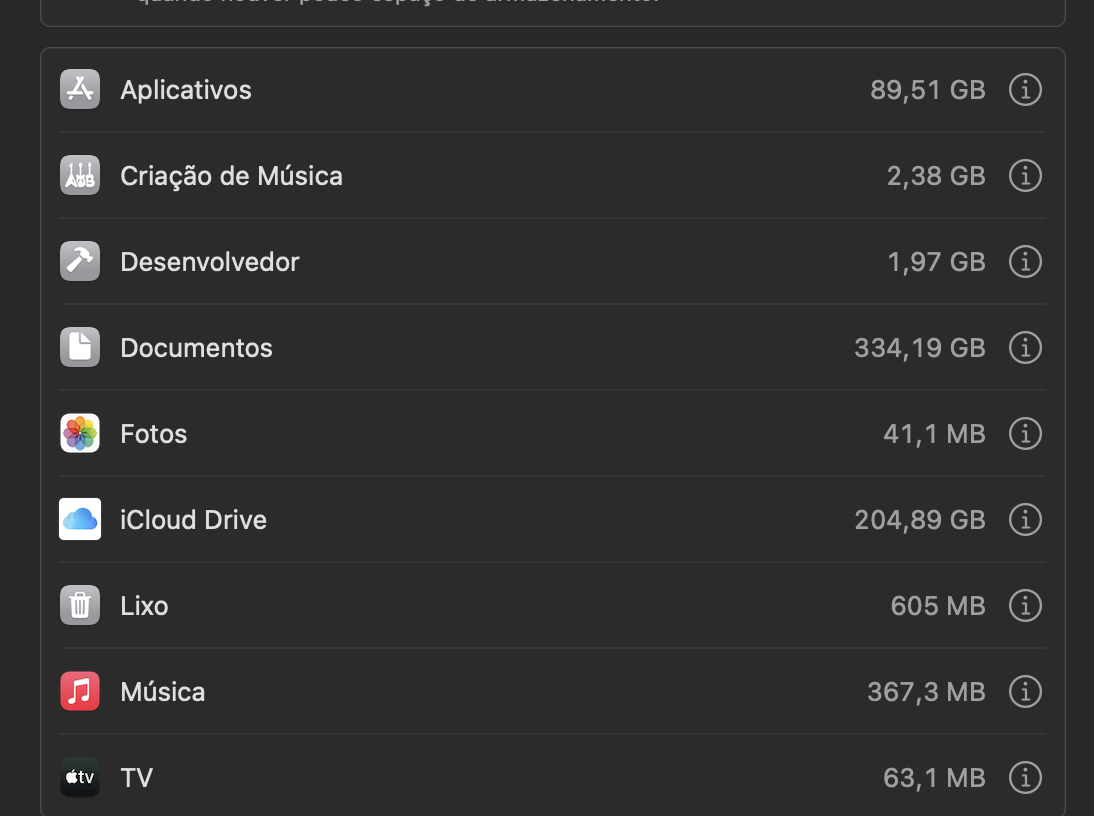Click the iCloud Drive cloud icon
The image size is (1094, 816).
coord(80,520)
